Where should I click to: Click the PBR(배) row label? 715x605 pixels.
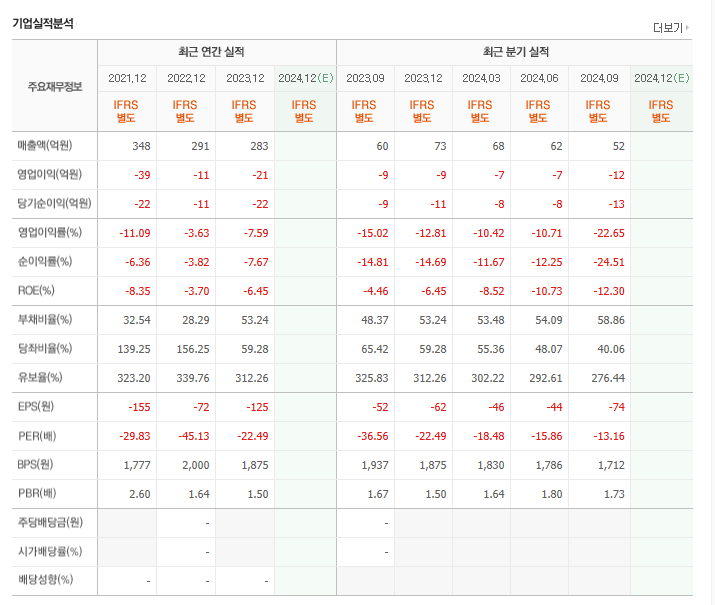tap(37, 493)
